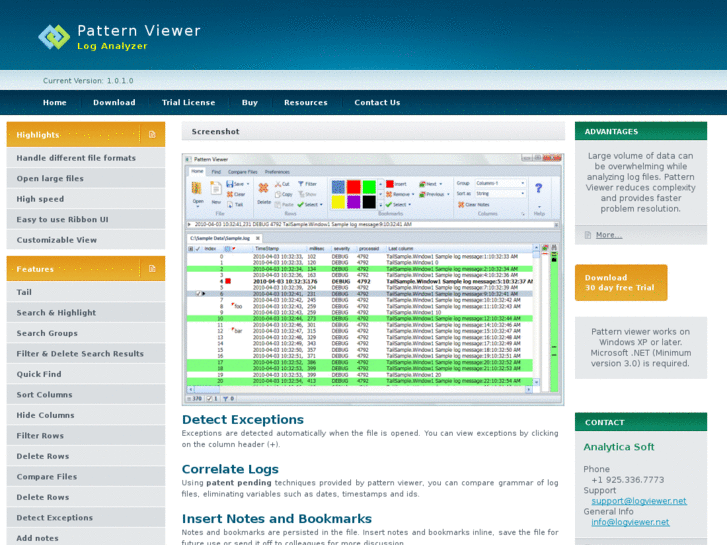
Task: Click the document icon beside More...
Action: (588, 235)
